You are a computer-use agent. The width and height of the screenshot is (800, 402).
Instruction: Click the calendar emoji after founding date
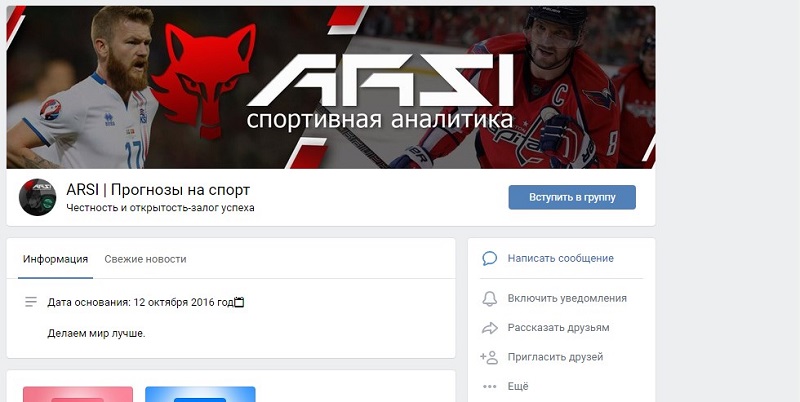[x=239, y=302]
